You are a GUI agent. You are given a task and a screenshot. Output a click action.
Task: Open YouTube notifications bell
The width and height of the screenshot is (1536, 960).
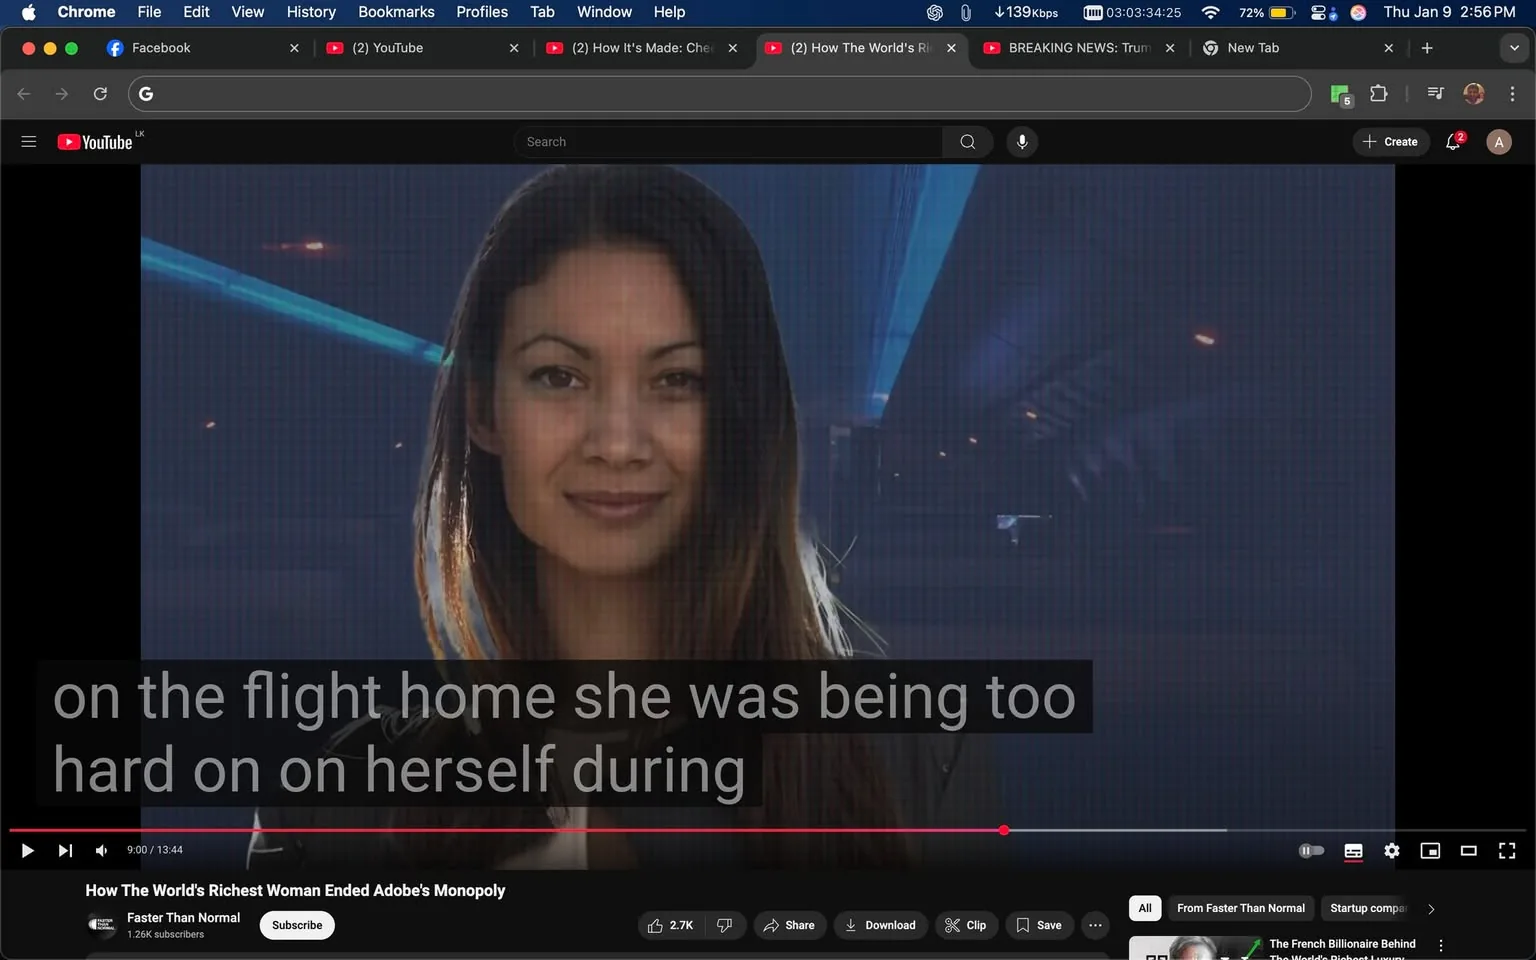coord(1452,141)
